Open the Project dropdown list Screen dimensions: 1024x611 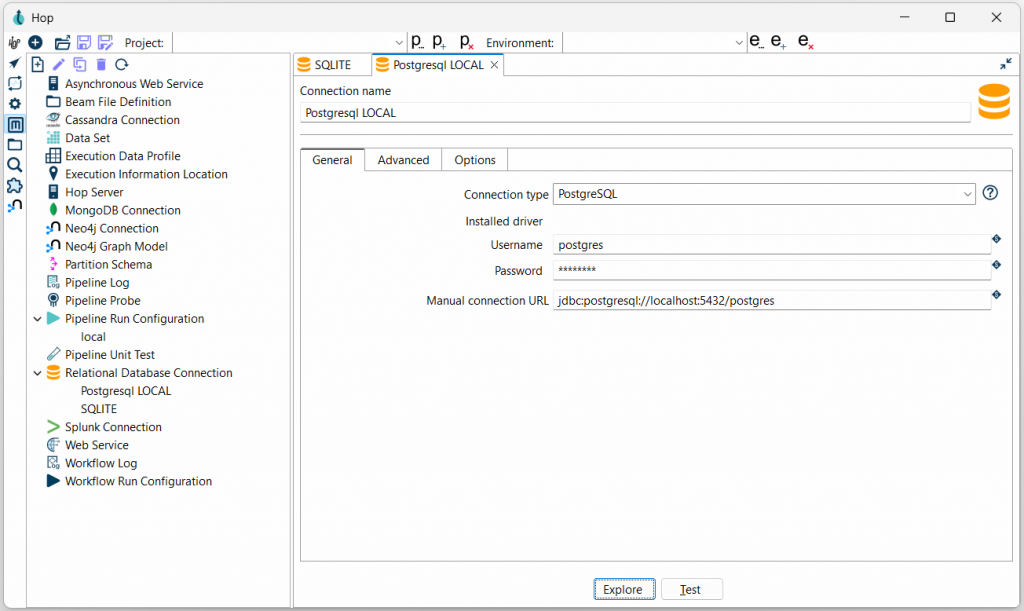click(x=398, y=43)
